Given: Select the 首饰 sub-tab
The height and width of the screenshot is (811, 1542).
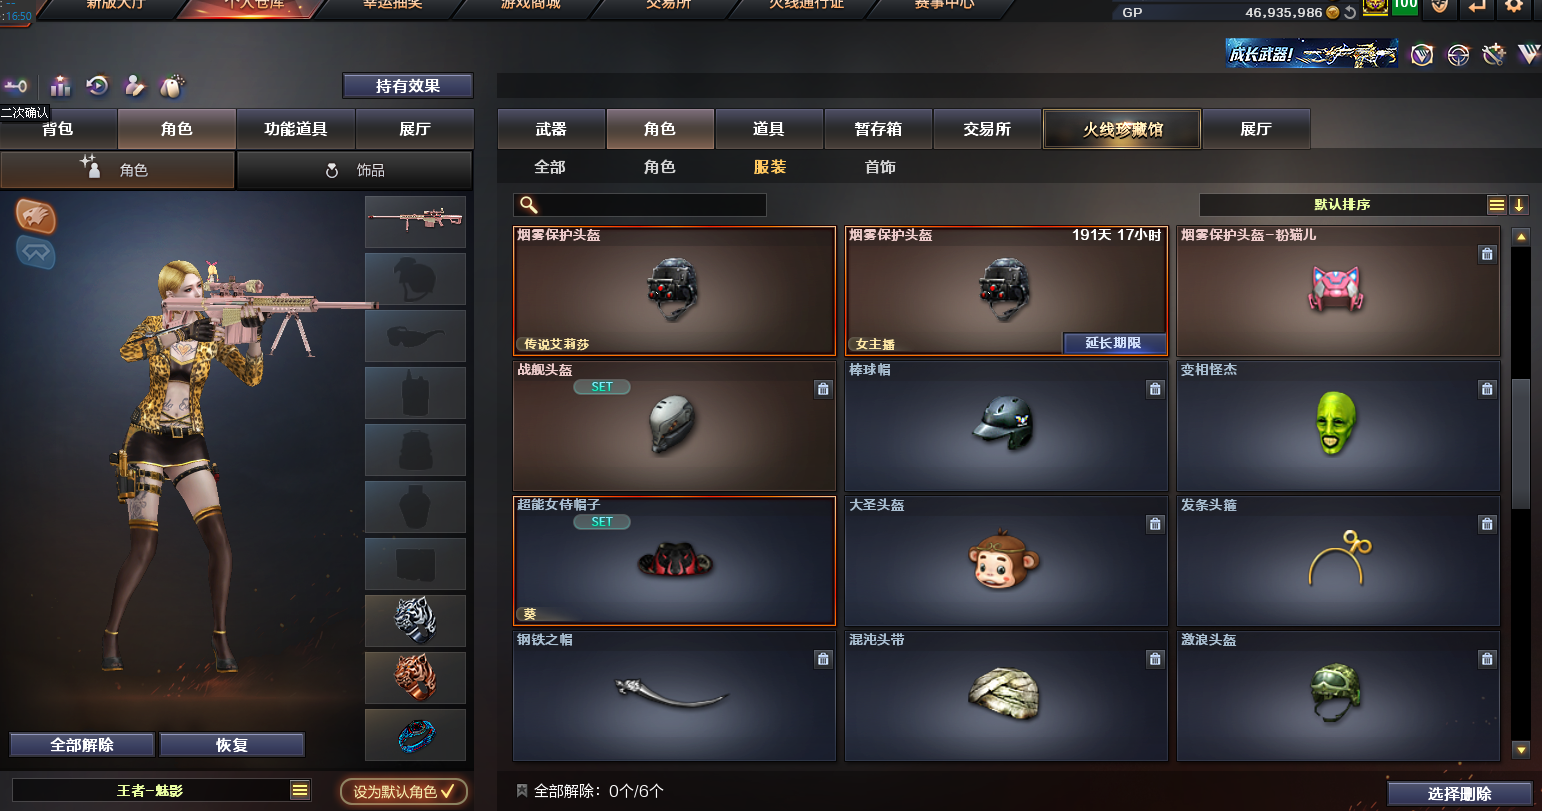Looking at the screenshot, I should 880,167.
